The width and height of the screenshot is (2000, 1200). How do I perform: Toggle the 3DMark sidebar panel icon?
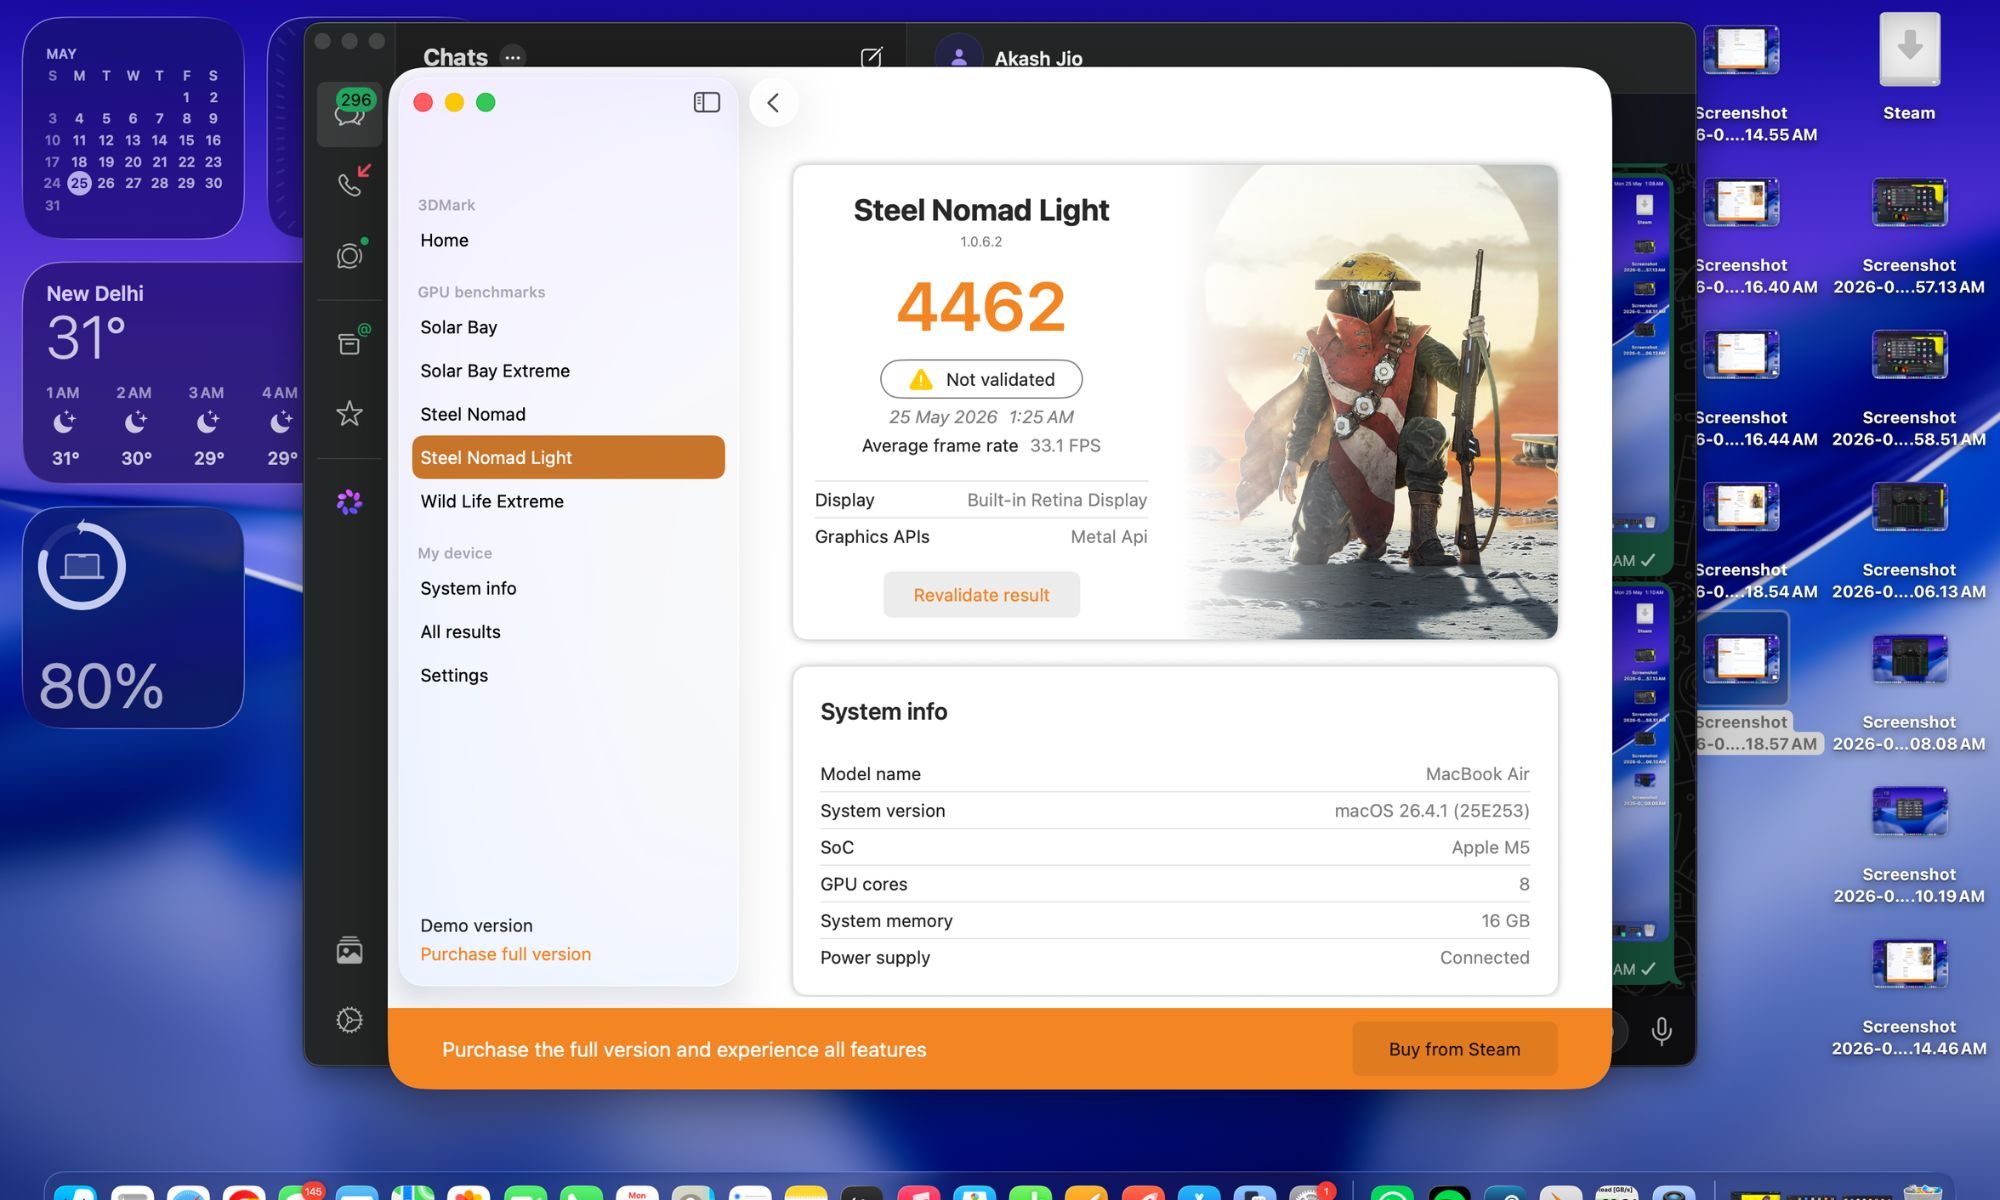[x=706, y=102]
